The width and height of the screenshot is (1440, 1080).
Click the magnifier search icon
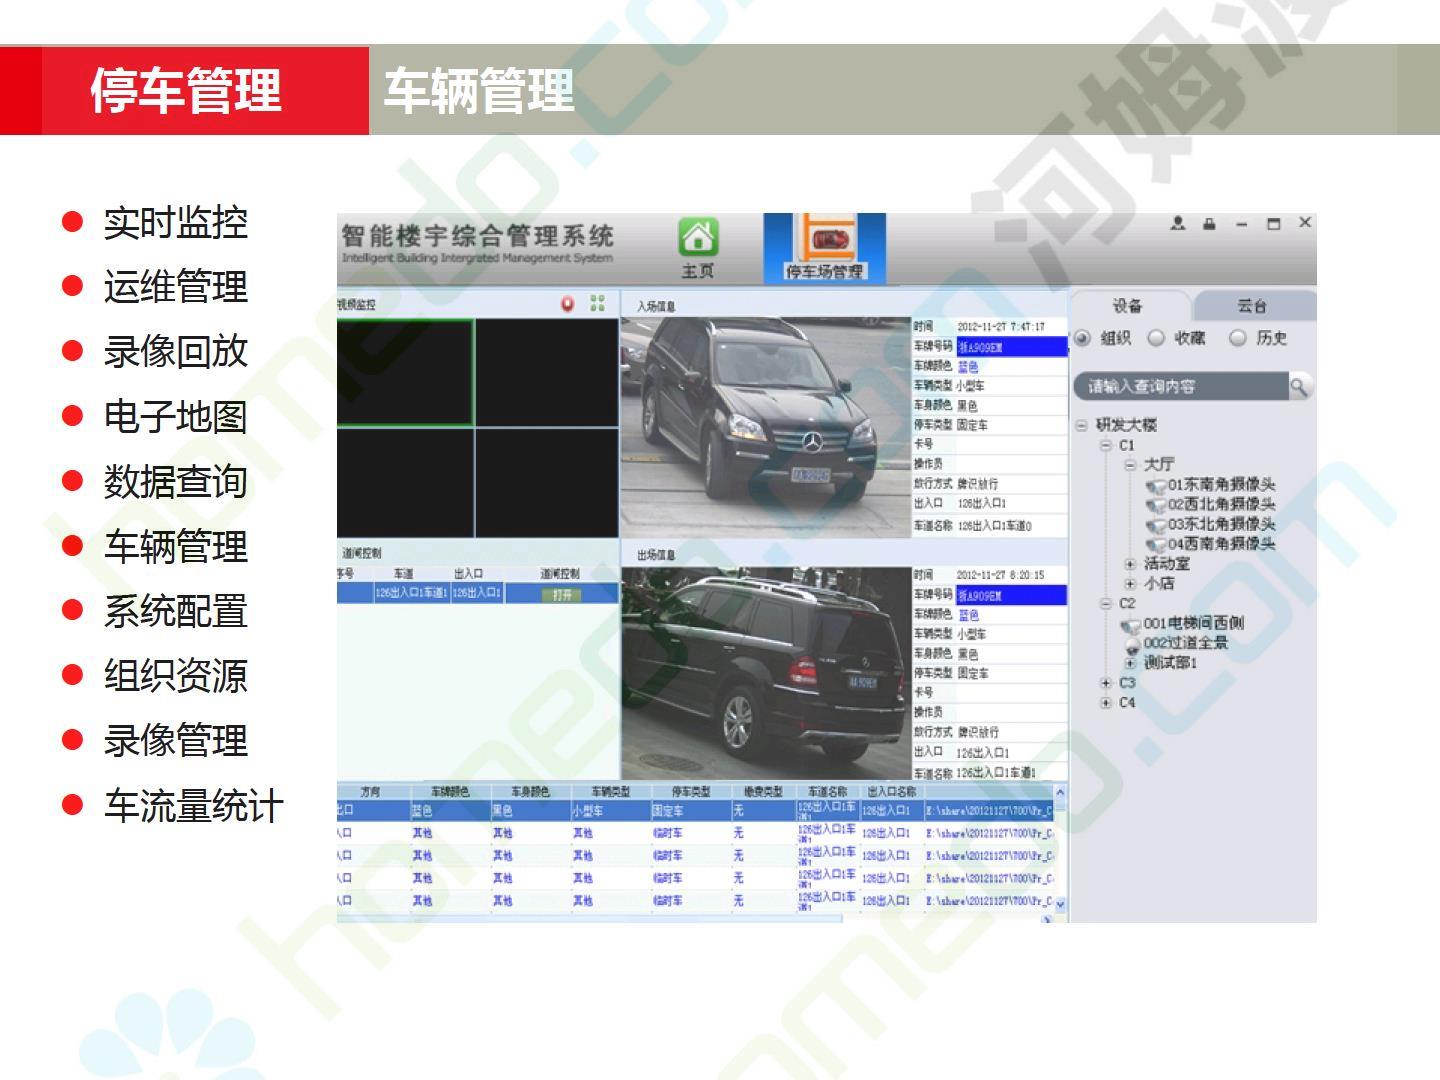click(x=1298, y=386)
